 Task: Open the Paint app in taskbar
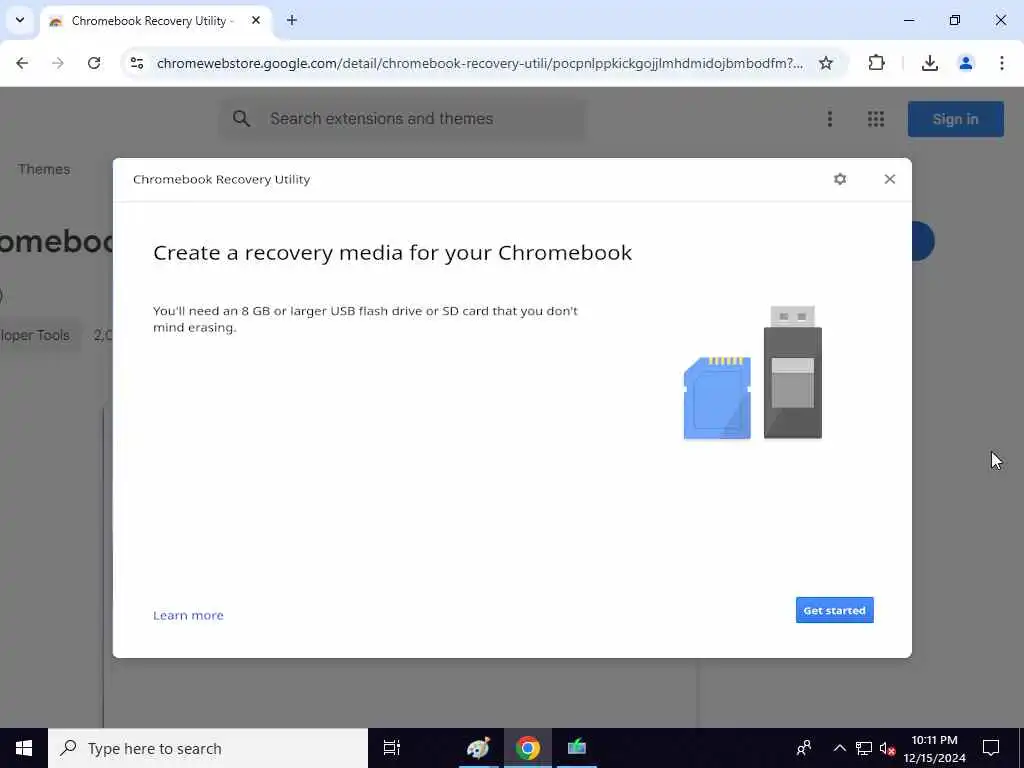click(x=478, y=748)
